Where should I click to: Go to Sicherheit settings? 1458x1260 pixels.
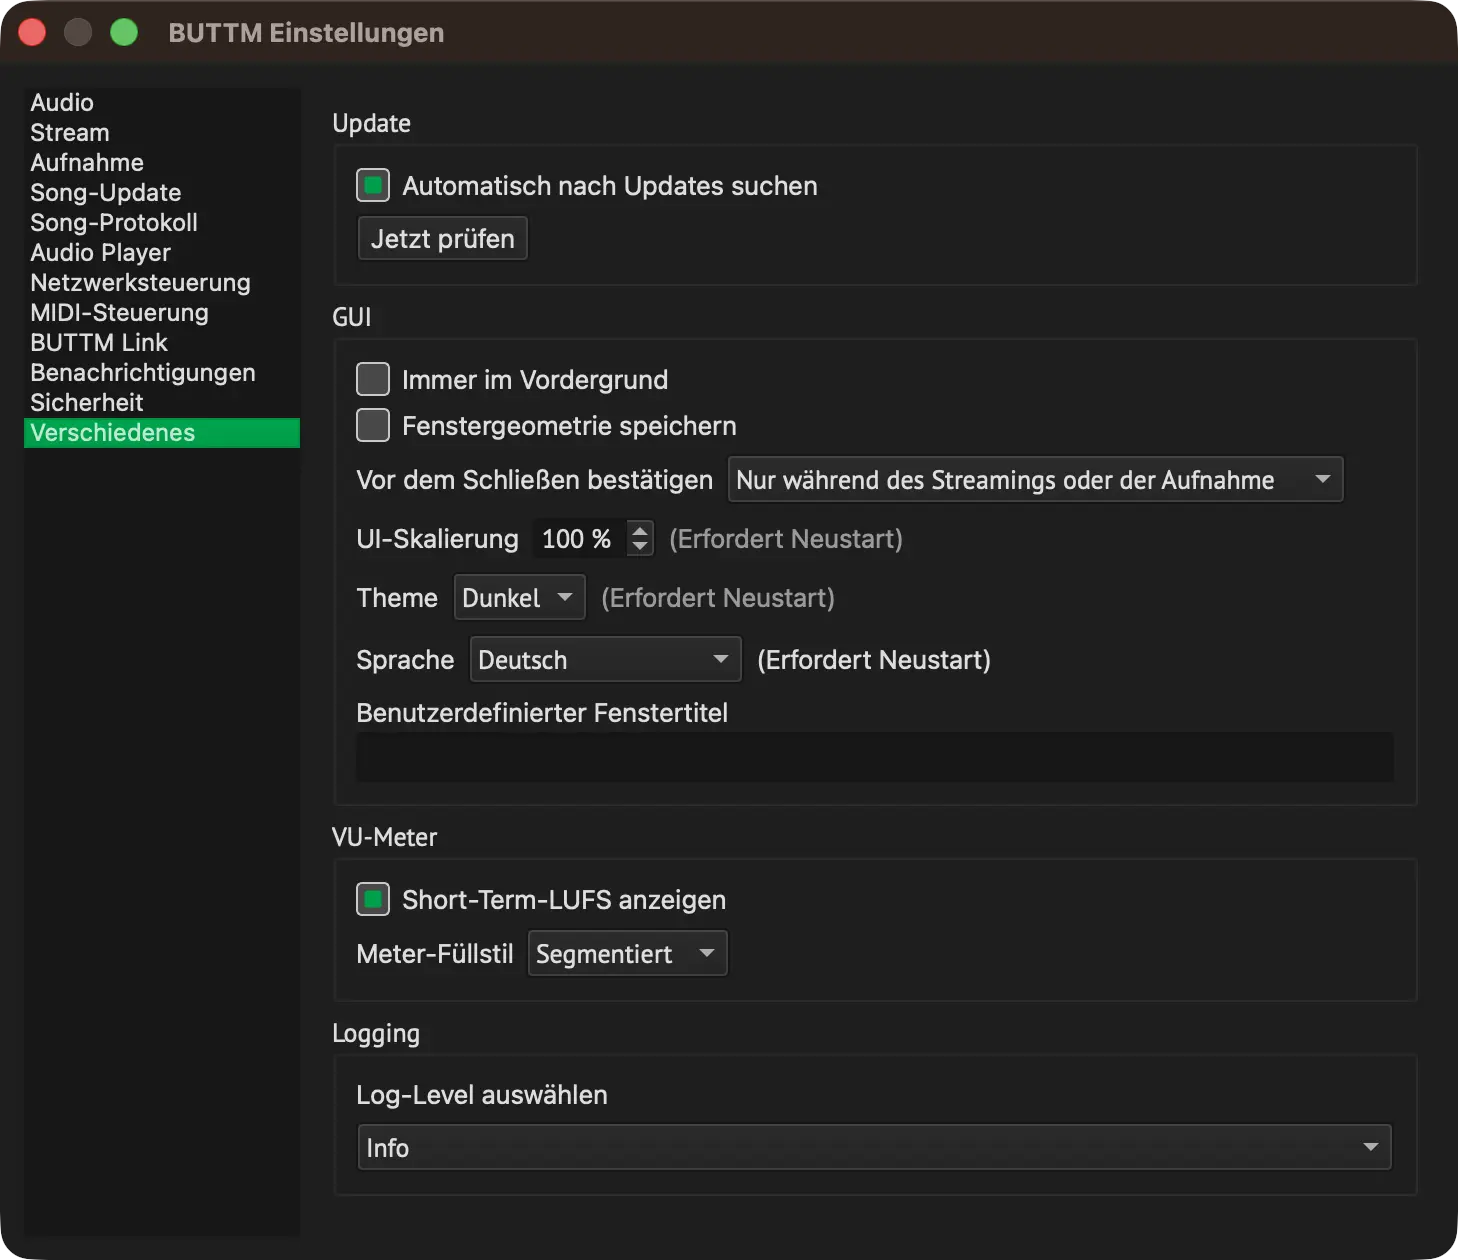(x=162, y=403)
